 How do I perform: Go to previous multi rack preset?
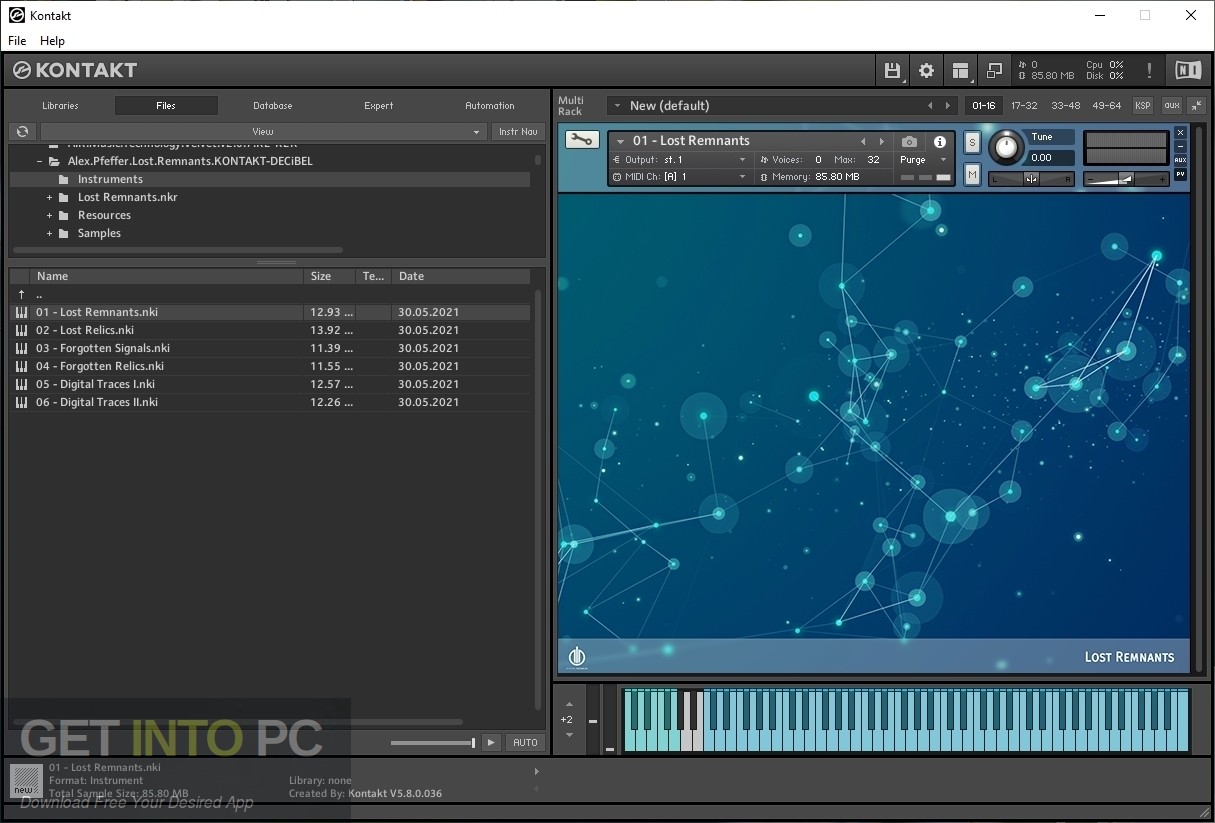(930, 105)
